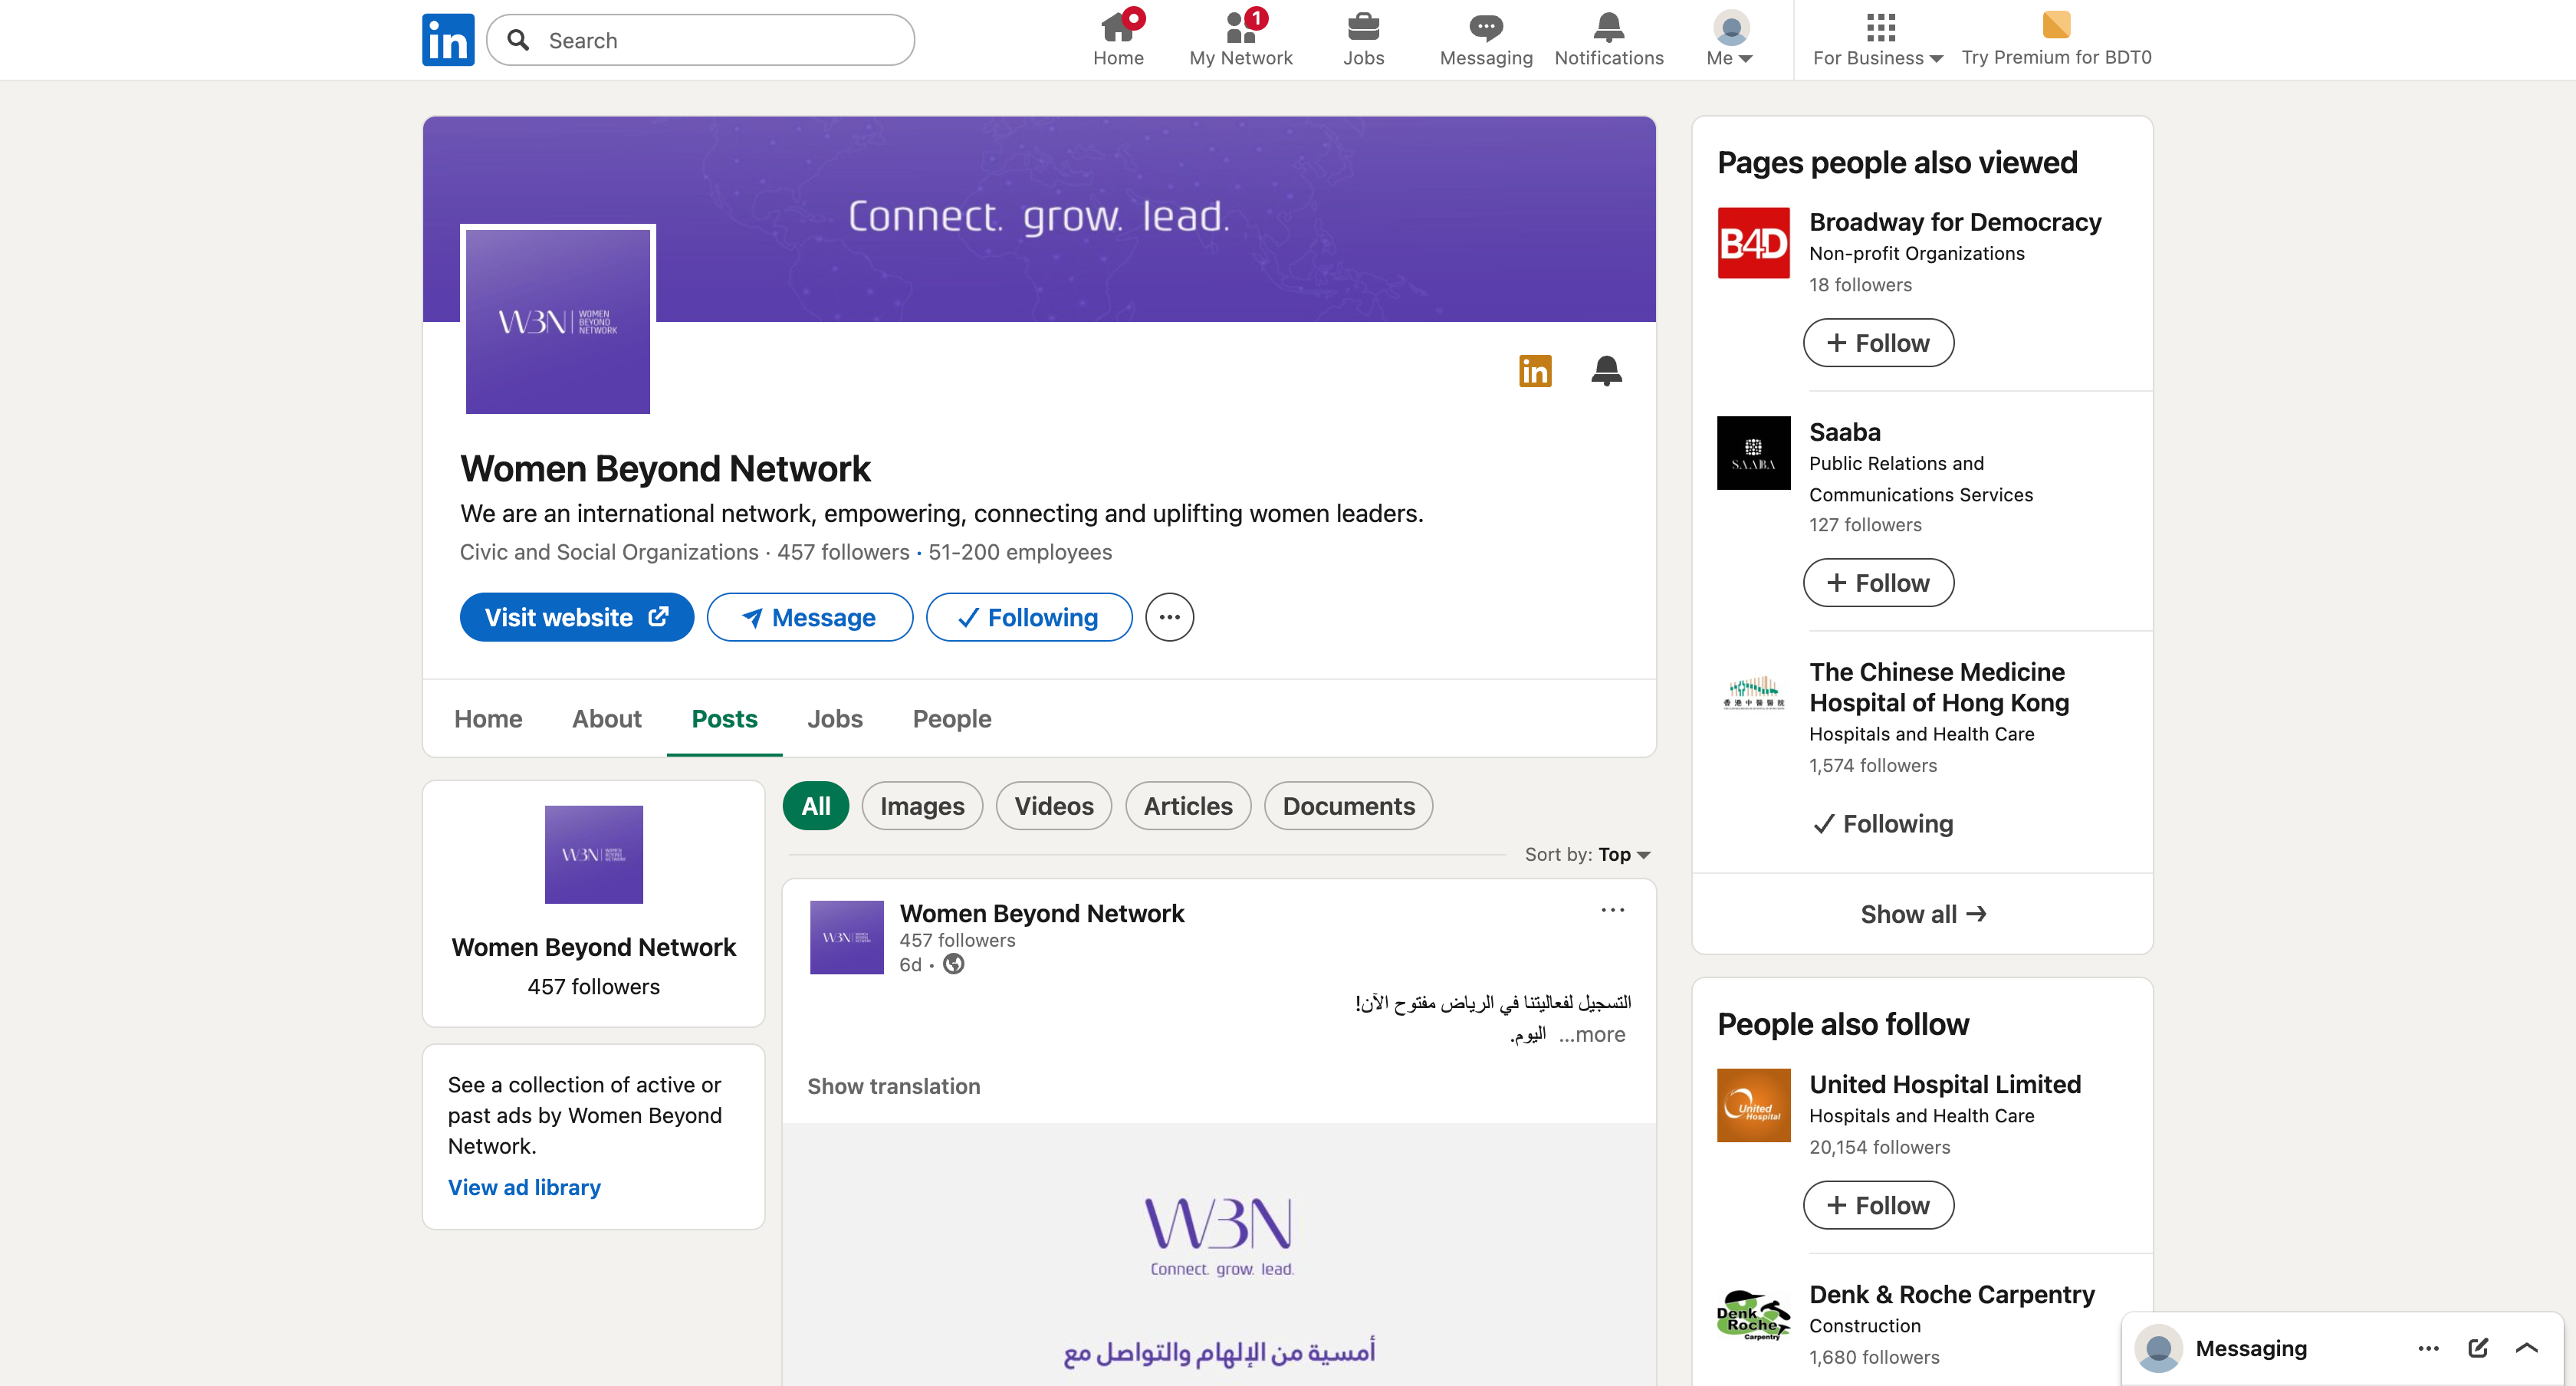The height and width of the screenshot is (1386, 2576).
Task: Click the messaging bar profile avatar
Action: 2158,1348
